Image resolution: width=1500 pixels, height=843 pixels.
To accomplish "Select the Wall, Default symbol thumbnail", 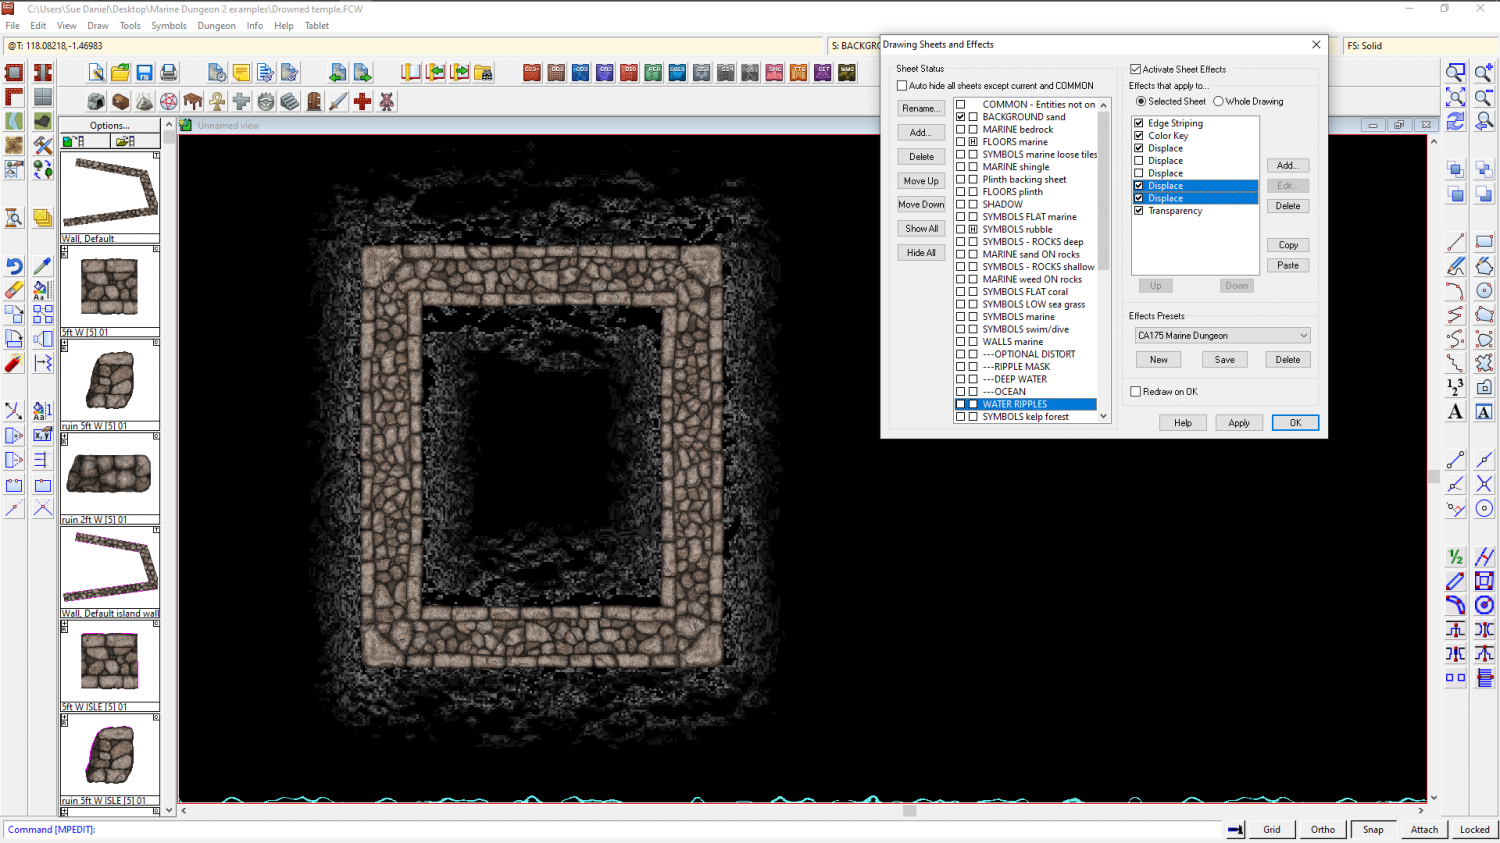I will point(110,197).
